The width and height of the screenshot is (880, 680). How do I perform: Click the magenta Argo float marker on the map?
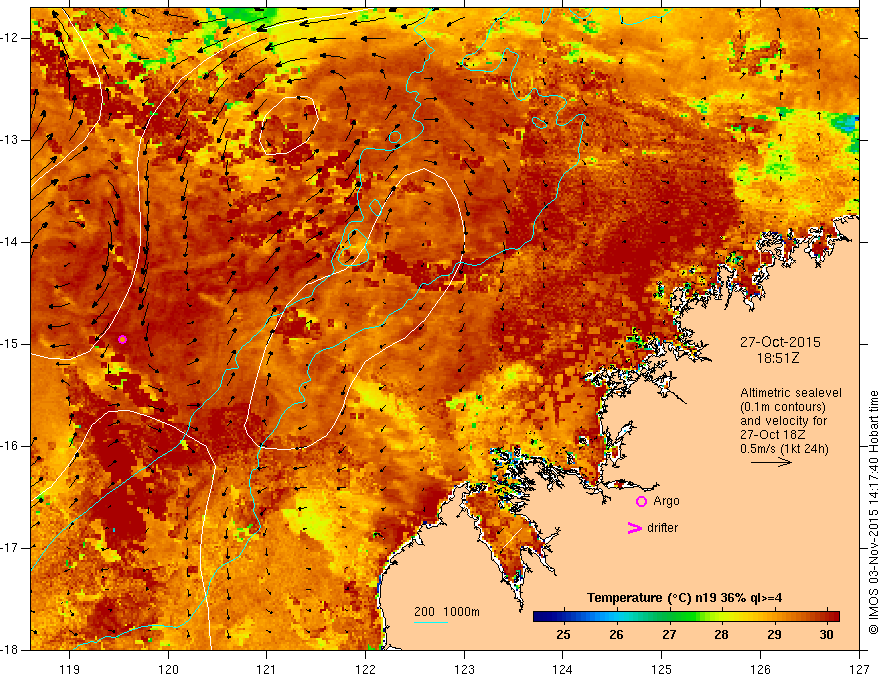point(122,339)
